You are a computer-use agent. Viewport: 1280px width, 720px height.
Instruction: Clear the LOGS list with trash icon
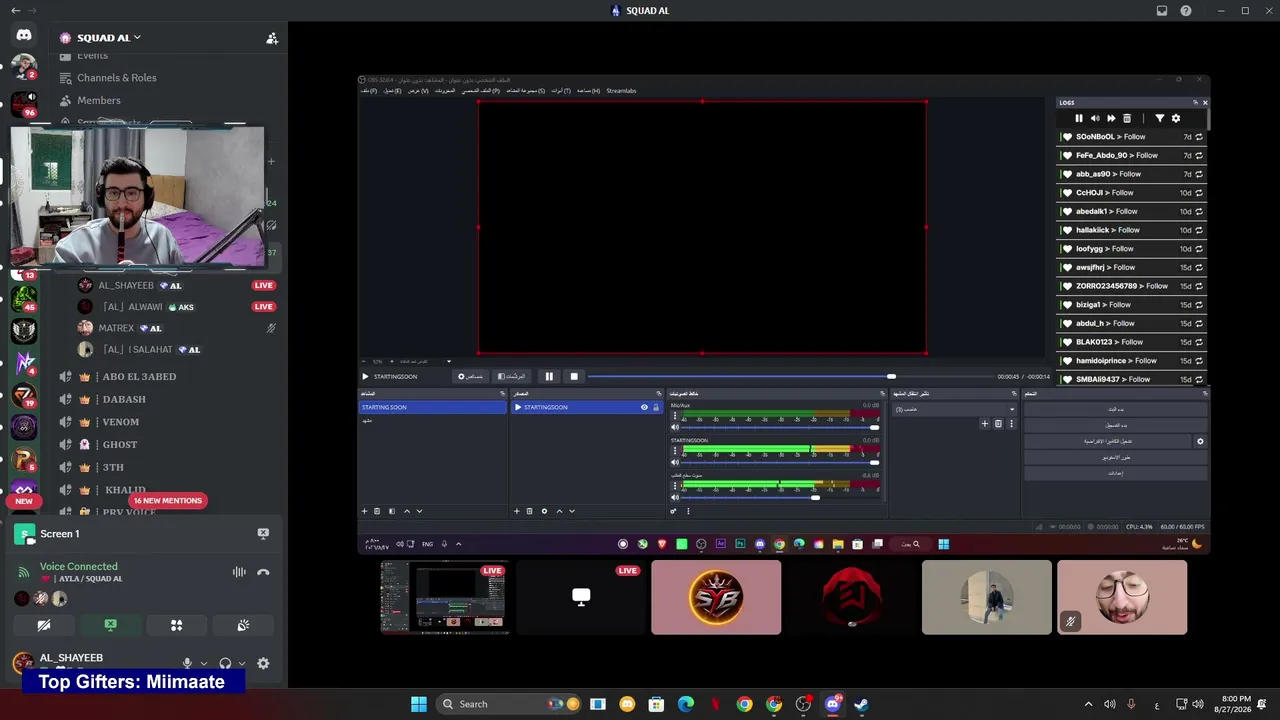pyautogui.click(x=1127, y=118)
